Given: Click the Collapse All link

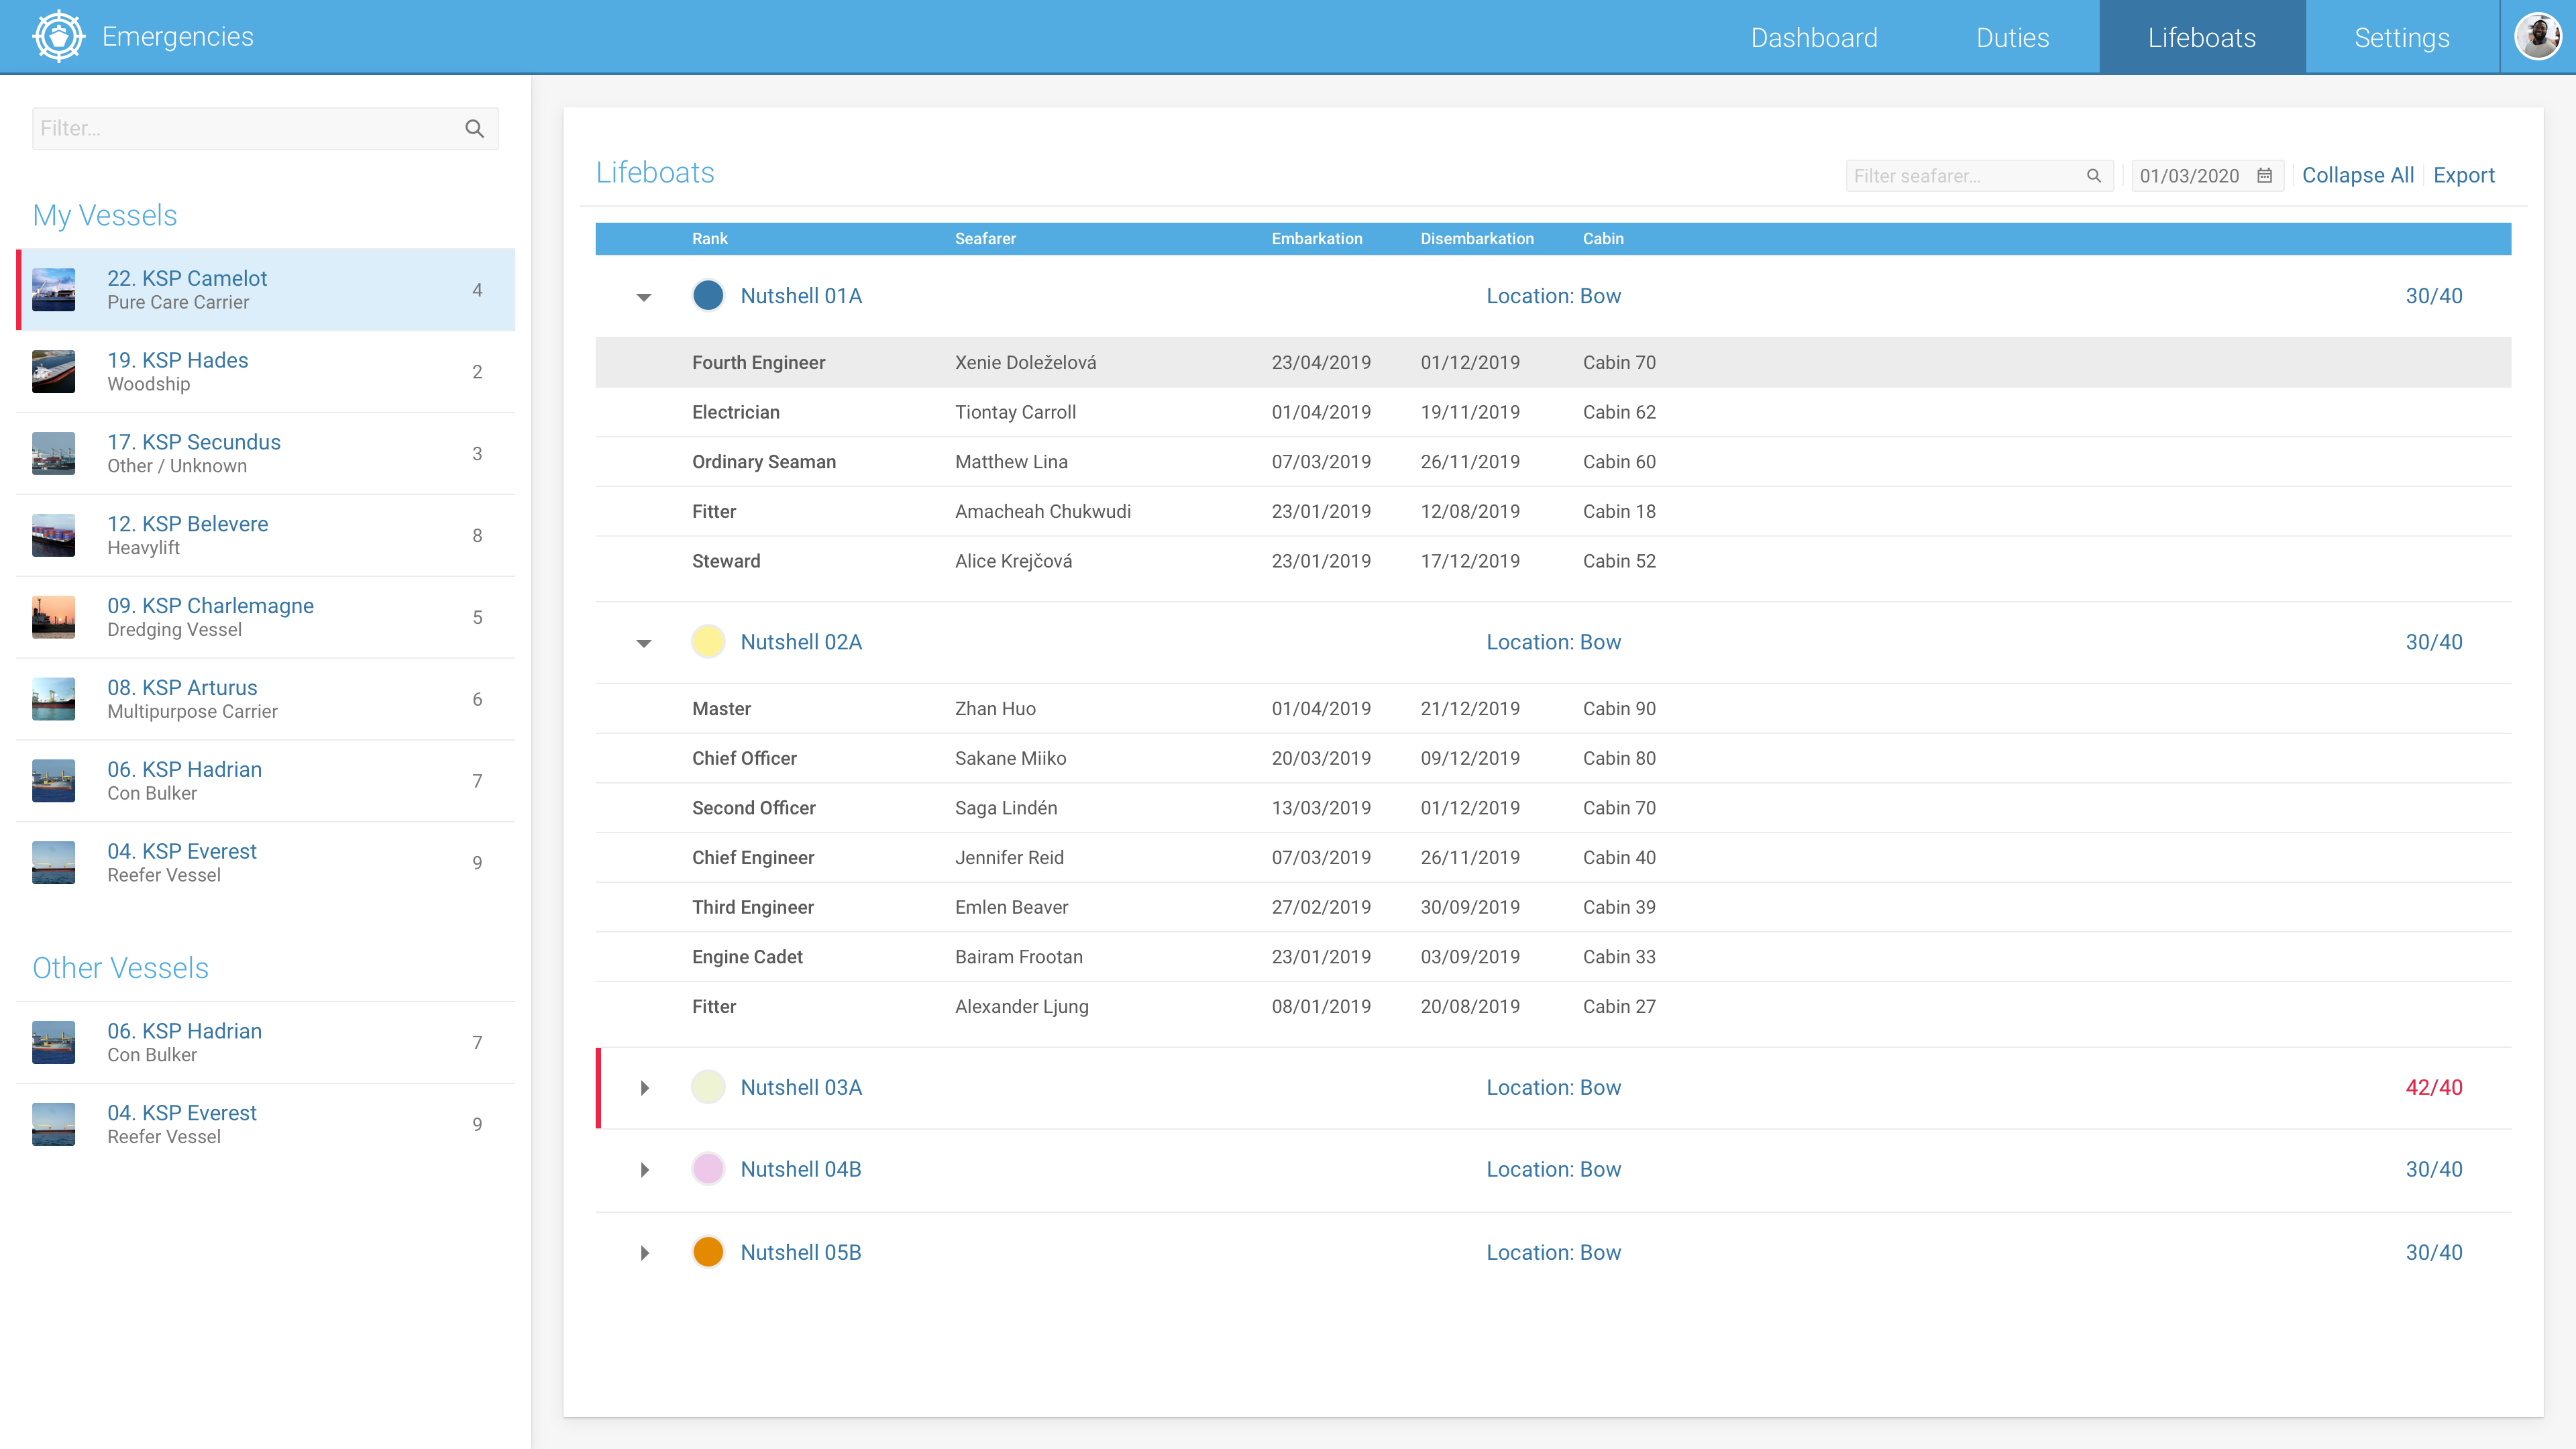Looking at the screenshot, I should tap(2357, 176).
